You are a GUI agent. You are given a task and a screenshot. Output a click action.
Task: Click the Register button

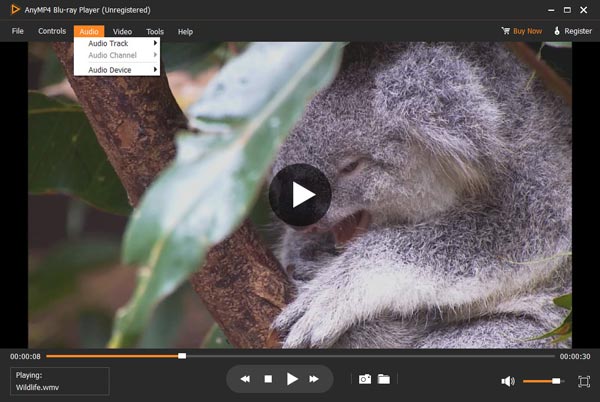pos(572,31)
